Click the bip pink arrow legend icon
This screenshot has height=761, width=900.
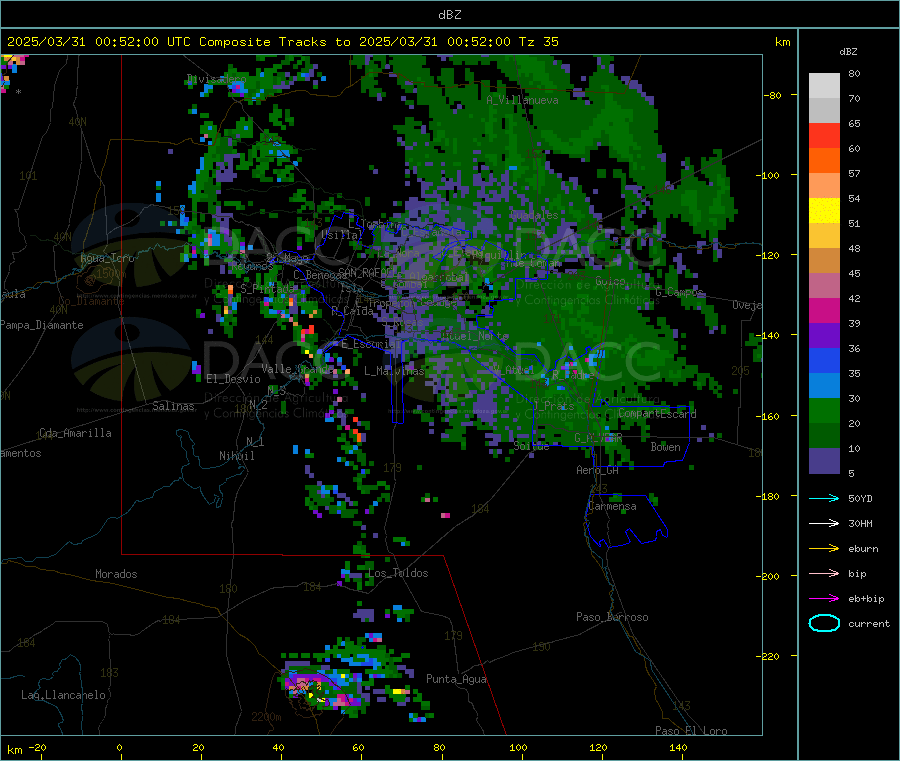click(824, 573)
